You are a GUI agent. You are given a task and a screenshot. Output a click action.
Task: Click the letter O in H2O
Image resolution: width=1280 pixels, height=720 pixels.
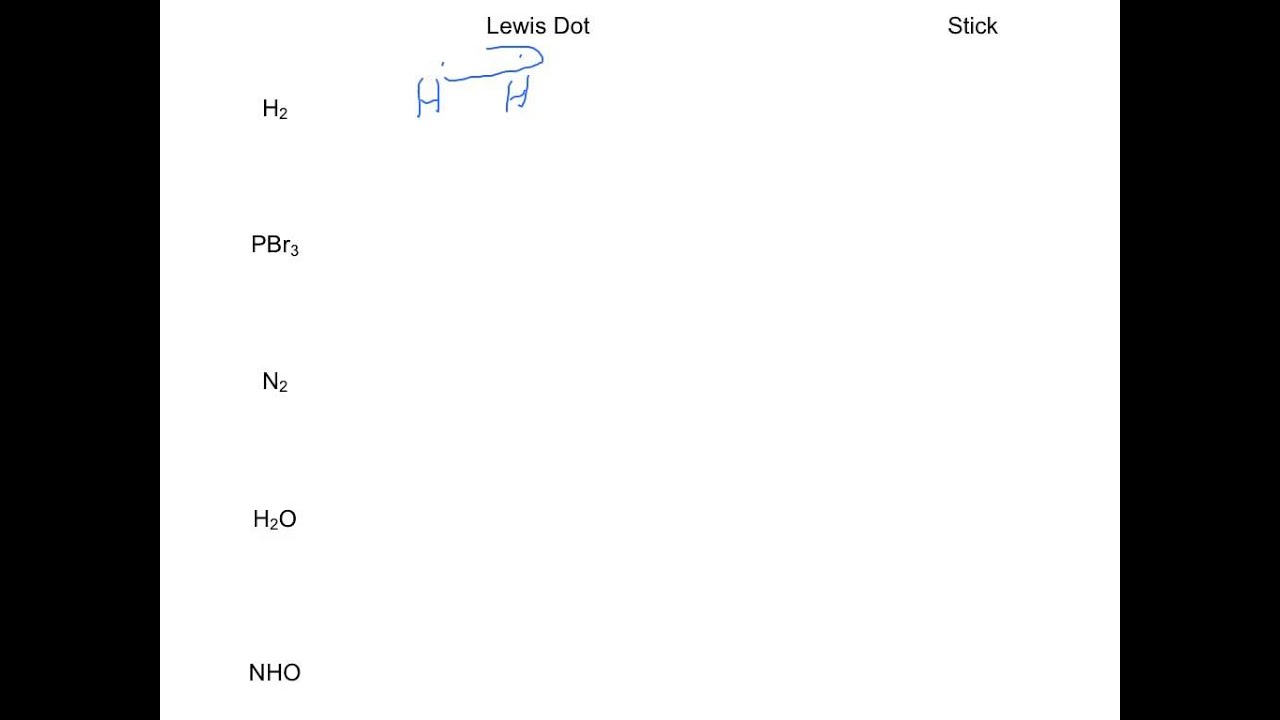(288, 519)
